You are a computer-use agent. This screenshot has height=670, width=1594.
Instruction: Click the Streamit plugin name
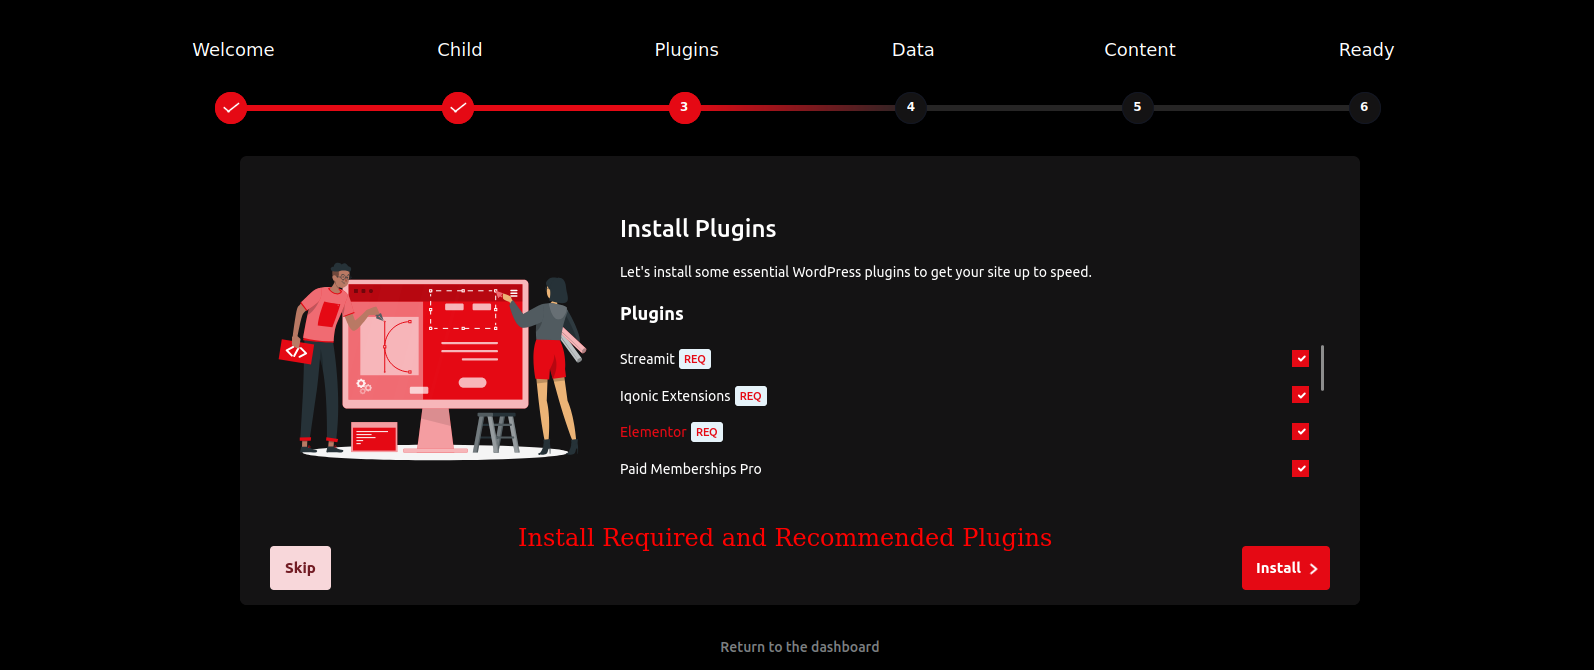pos(647,359)
